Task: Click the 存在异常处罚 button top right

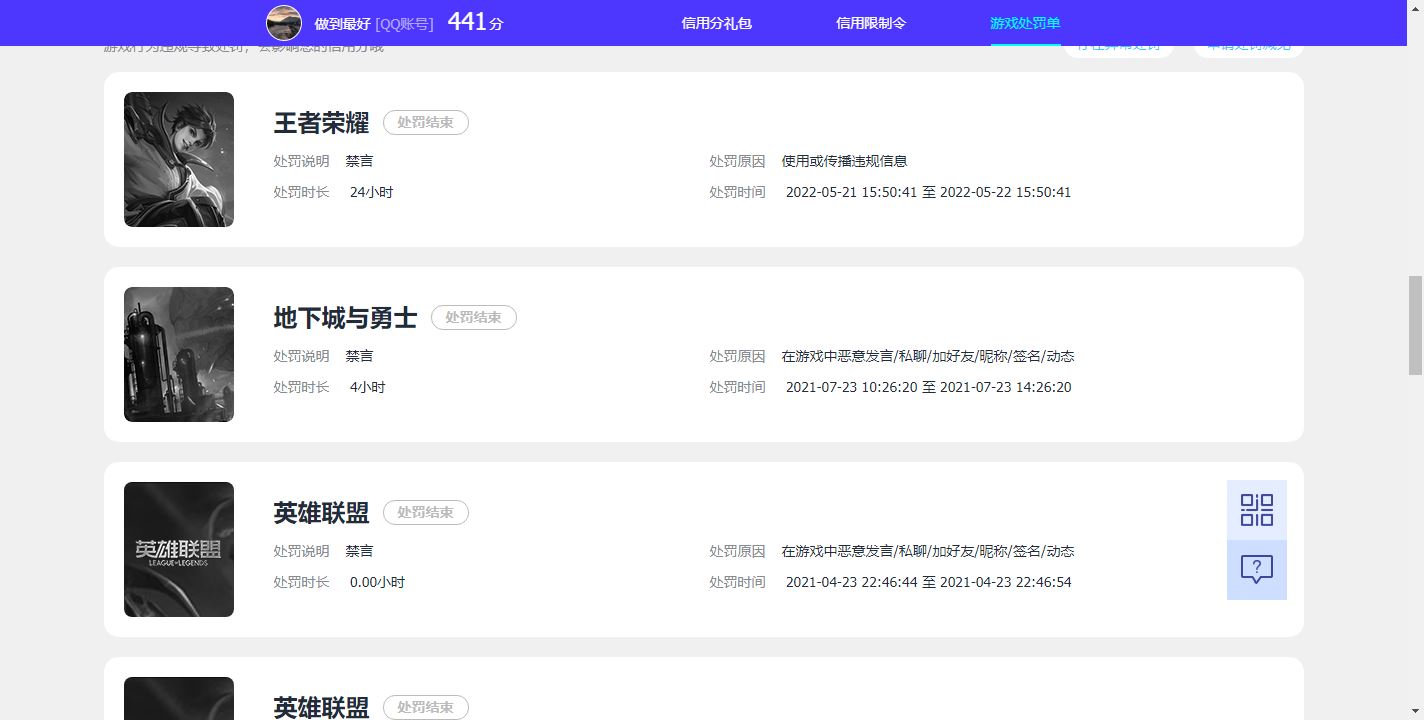Action: 1117,45
